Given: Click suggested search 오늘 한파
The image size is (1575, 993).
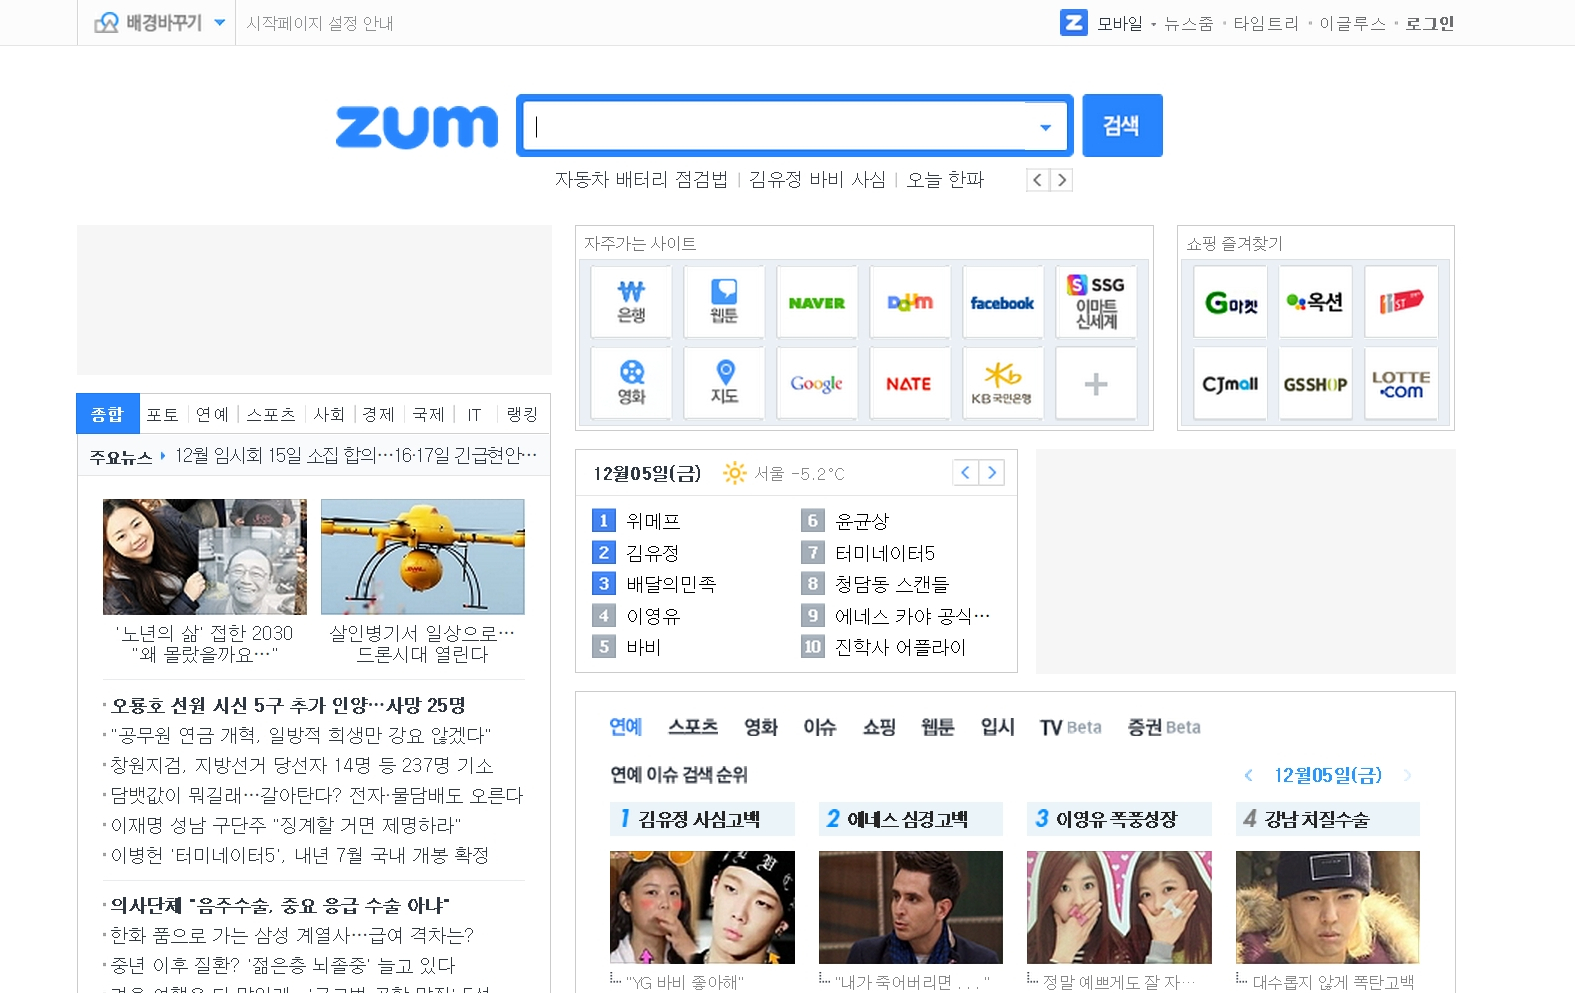Looking at the screenshot, I should point(945,180).
